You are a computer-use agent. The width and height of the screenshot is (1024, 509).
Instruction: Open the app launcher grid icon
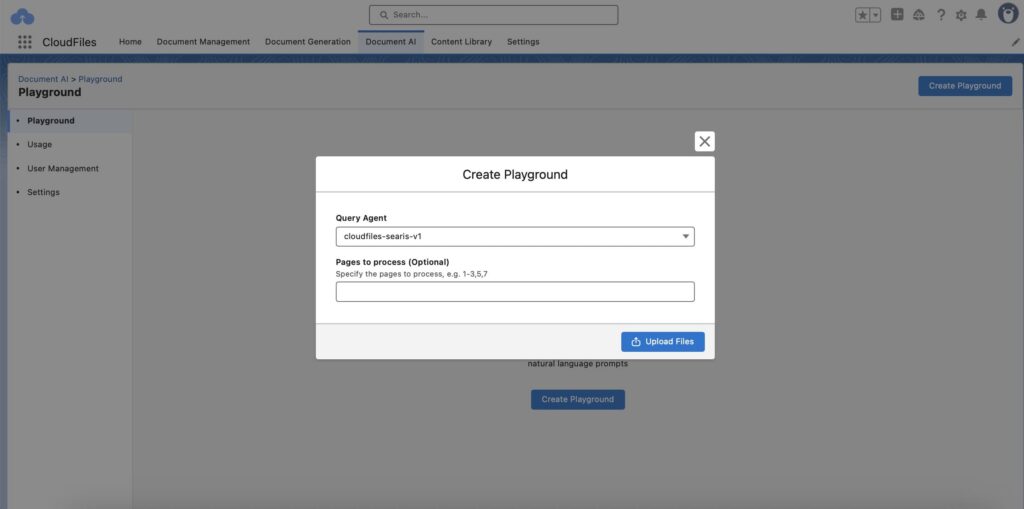tap(25, 42)
